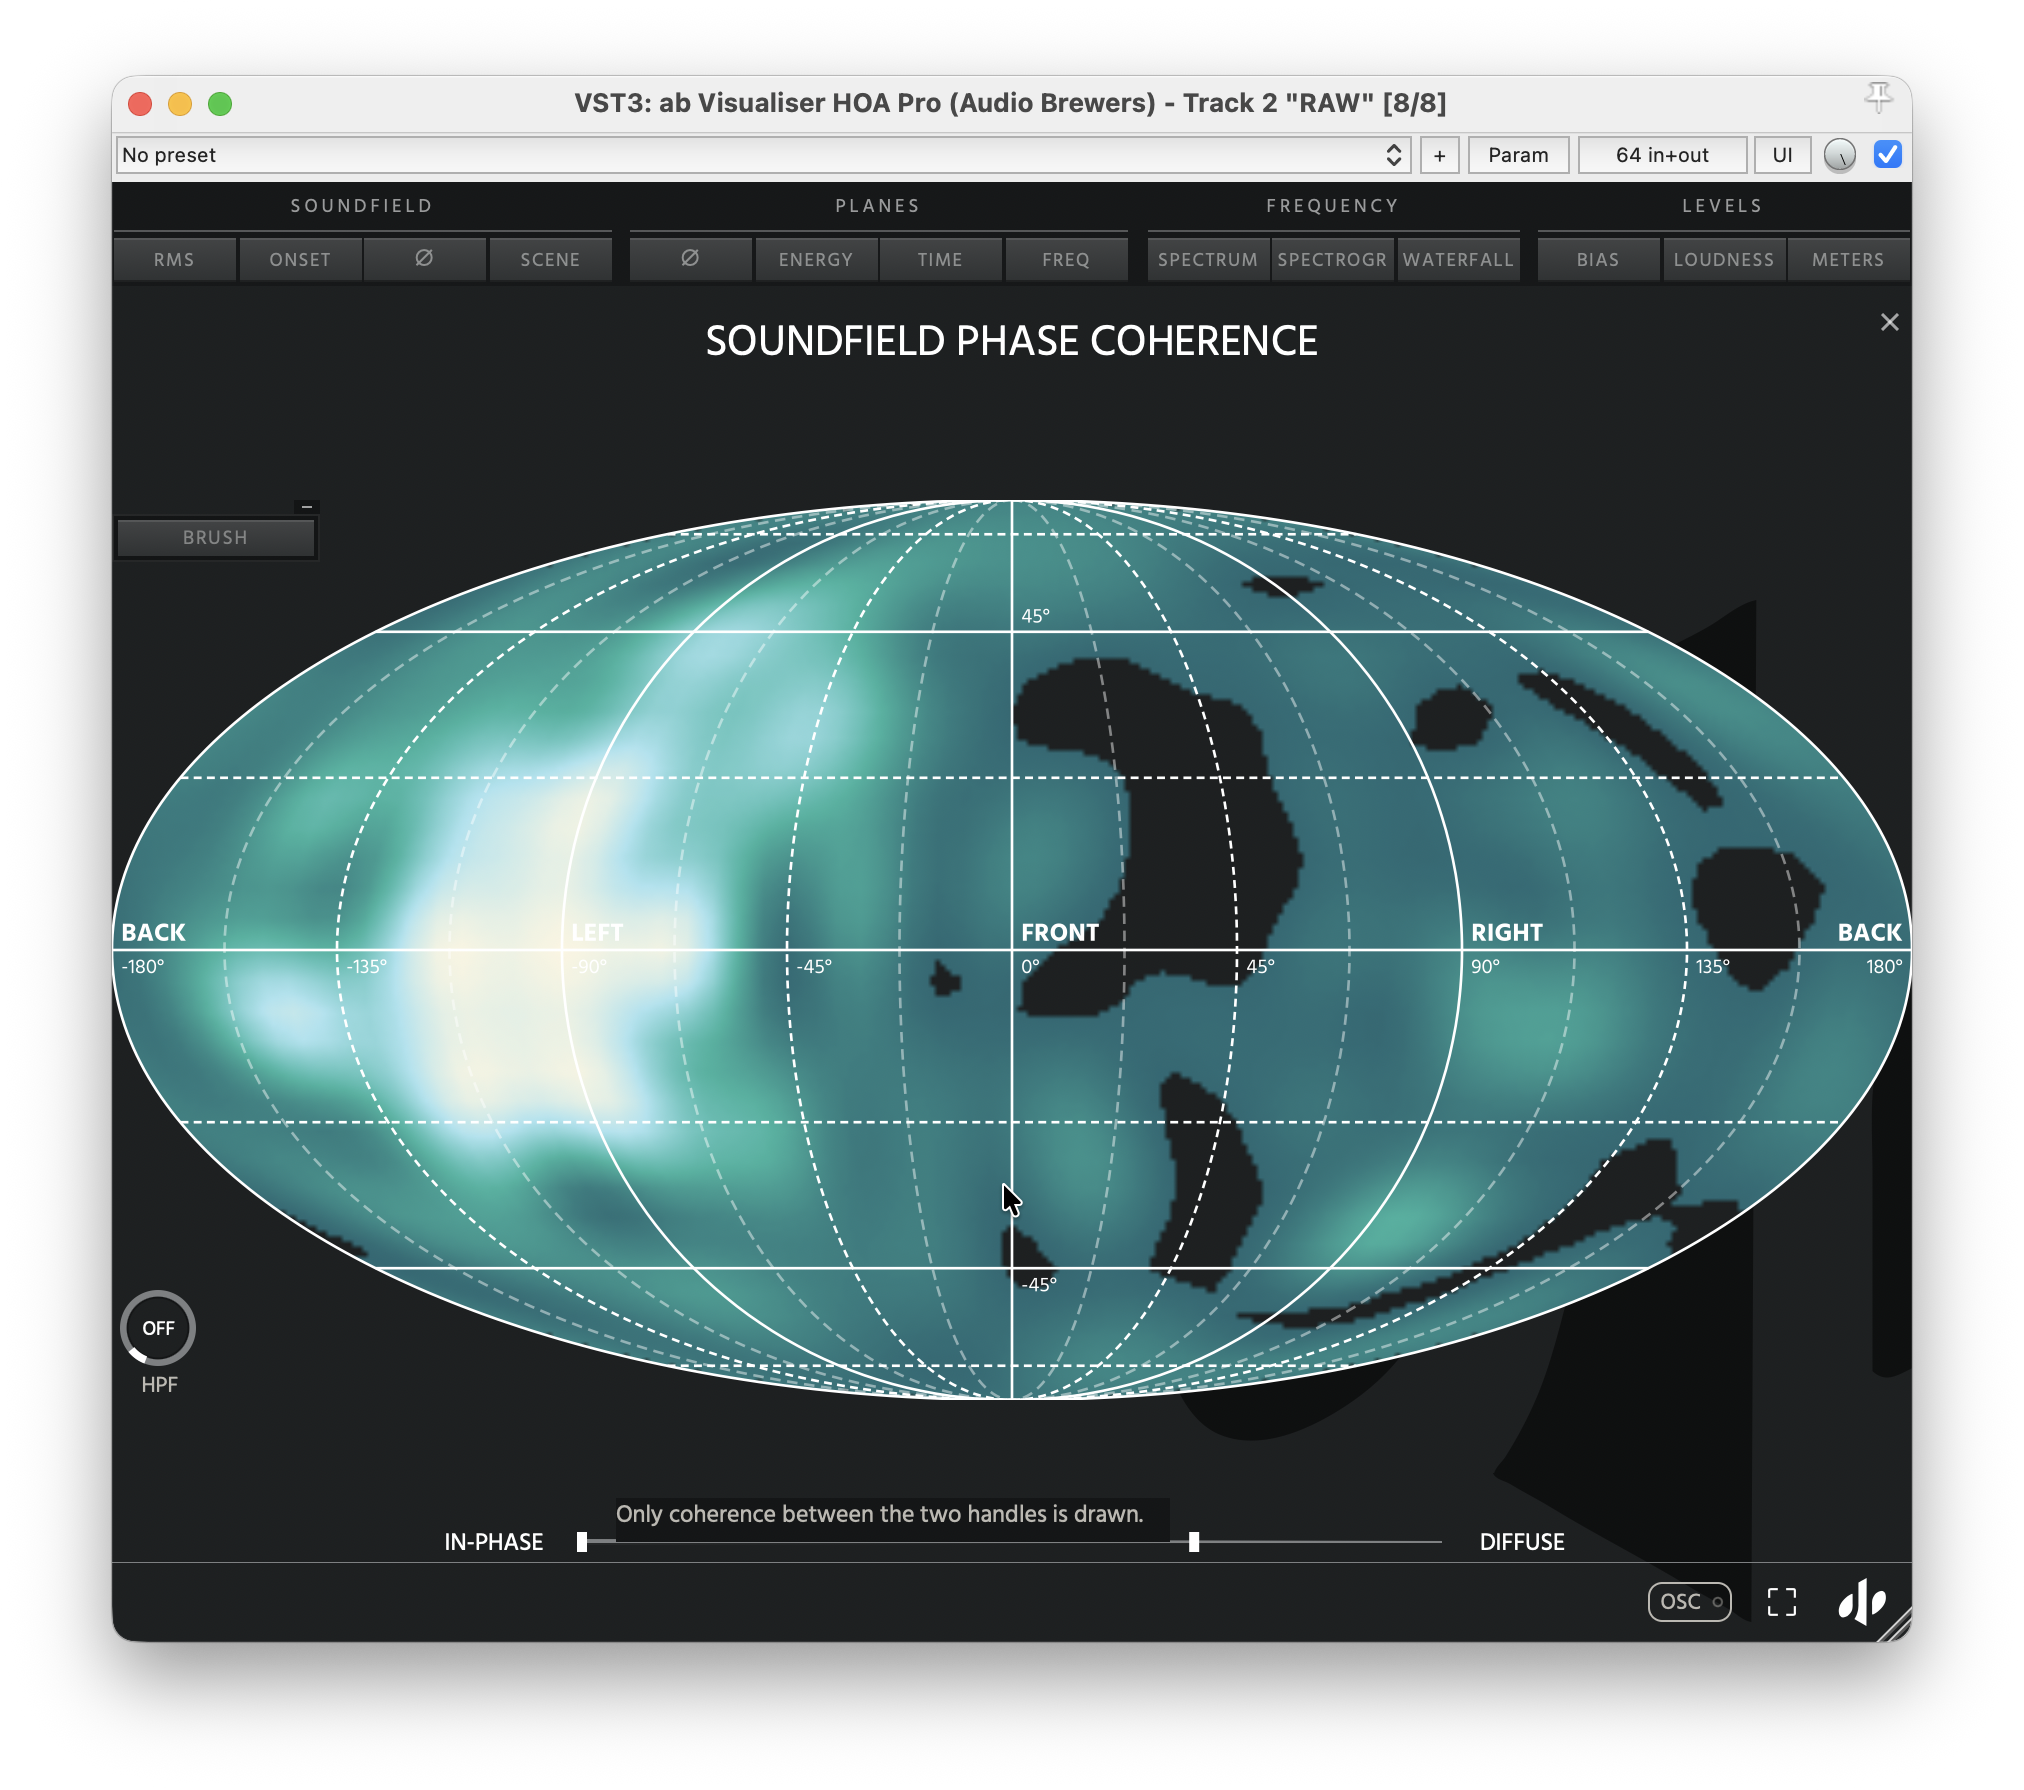The width and height of the screenshot is (2024, 1790).
Task: Click the 45° elevation label
Action: 1035,616
